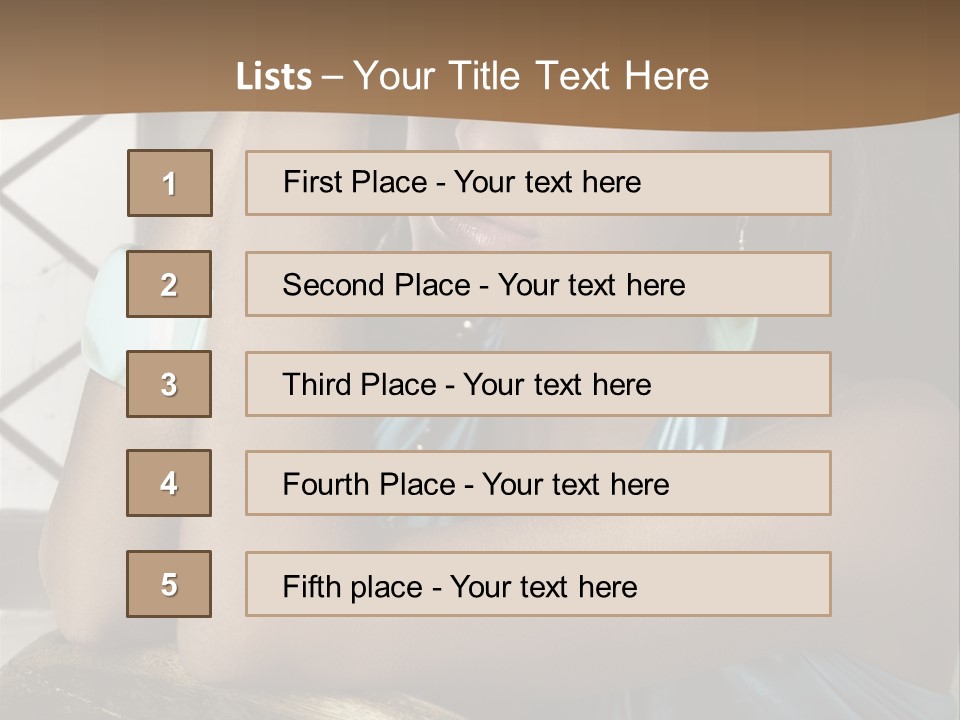Image resolution: width=960 pixels, height=720 pixels.
Task: Edit the 'Third Place' text box
Action: click(x=538, y=384)
